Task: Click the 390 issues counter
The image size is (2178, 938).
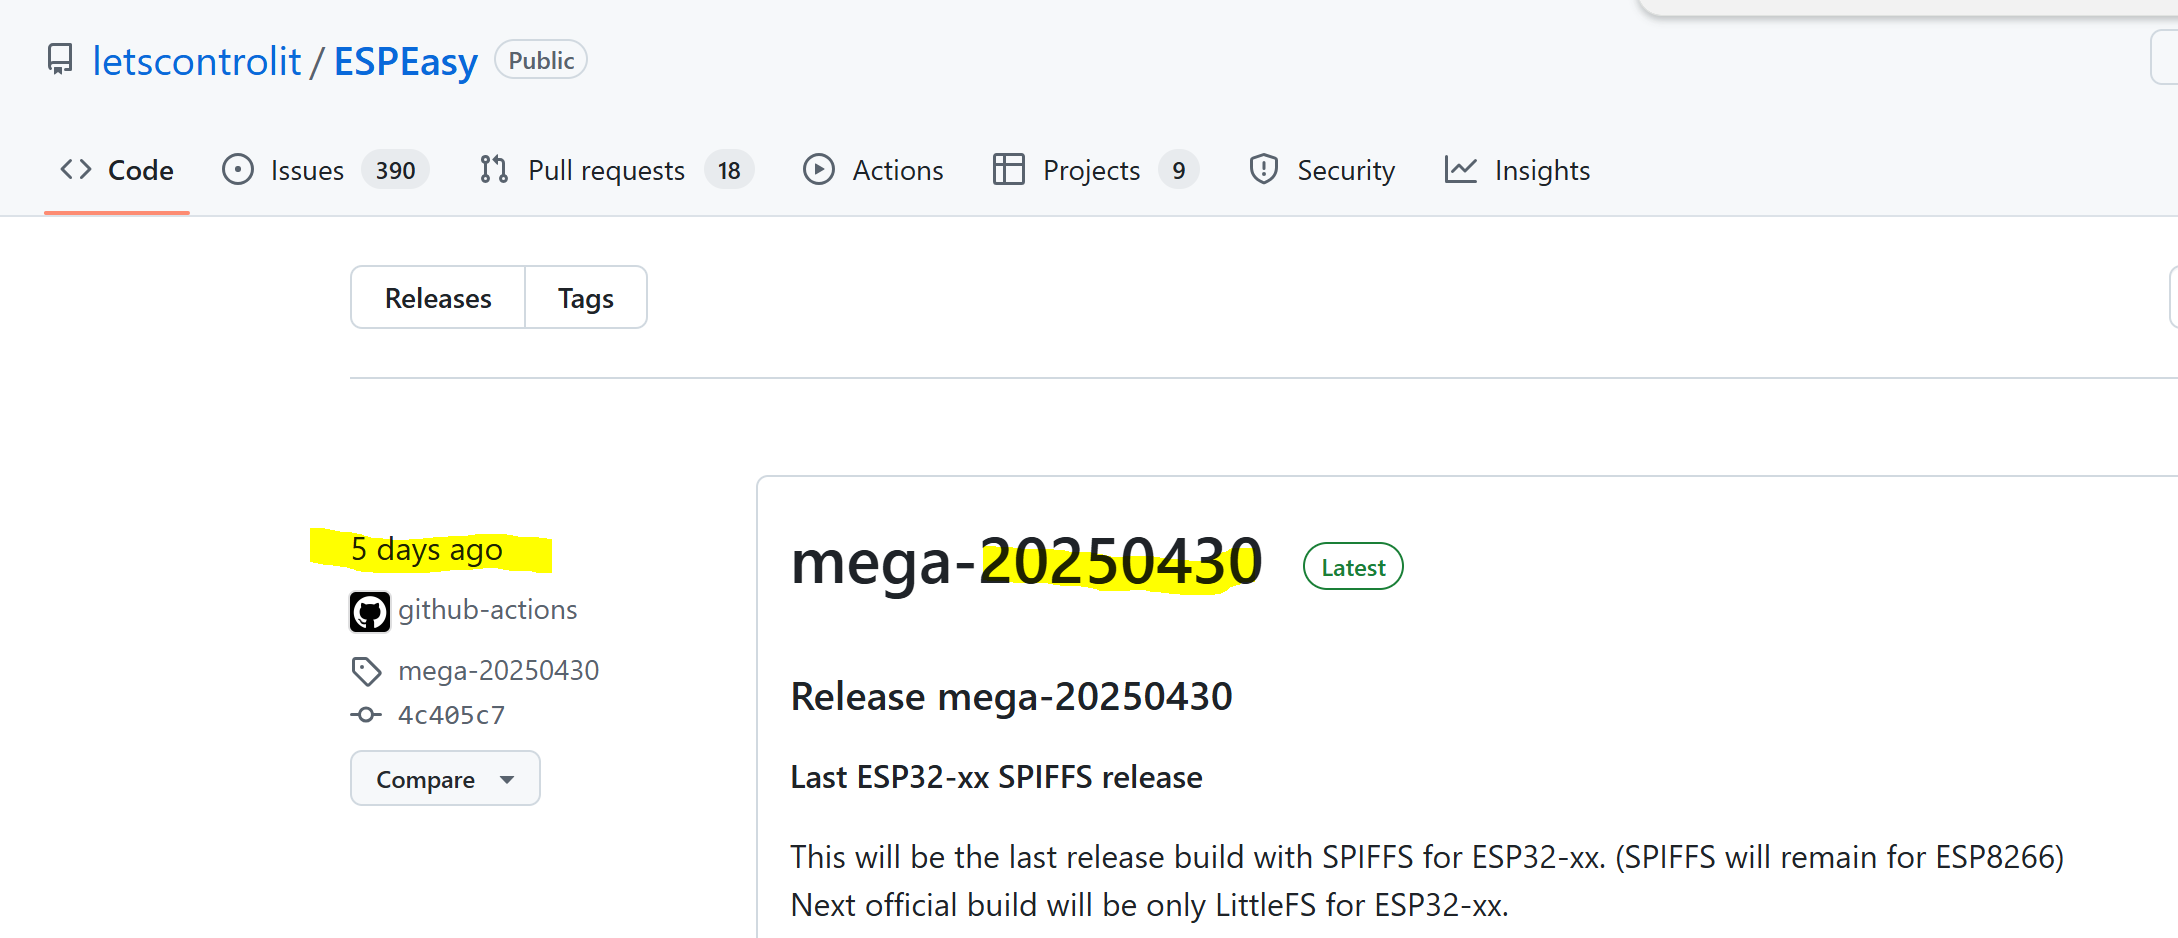Action: [395, 170]
